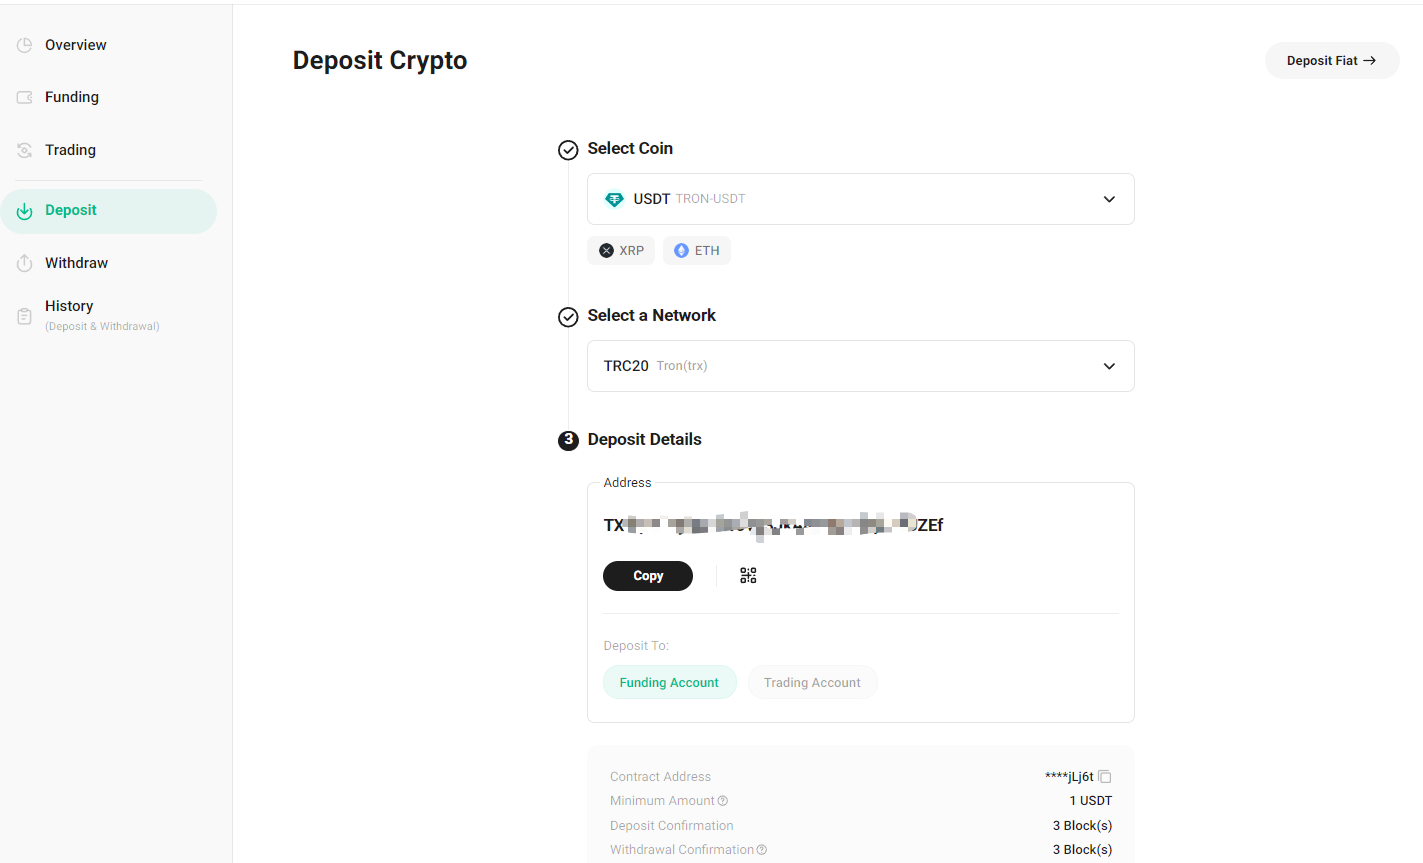Open the Minimum Amount tooltip
This screenshot has width=1423, height=863.
tap(723, 800)
